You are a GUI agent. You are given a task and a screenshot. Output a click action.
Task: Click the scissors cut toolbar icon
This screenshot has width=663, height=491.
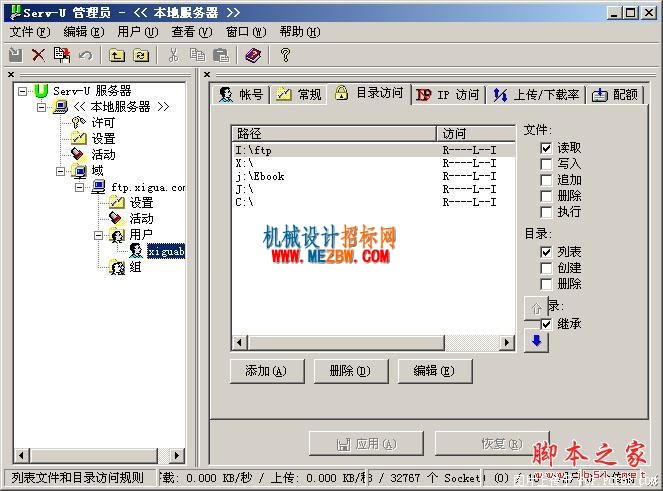[x=173, y=55]
